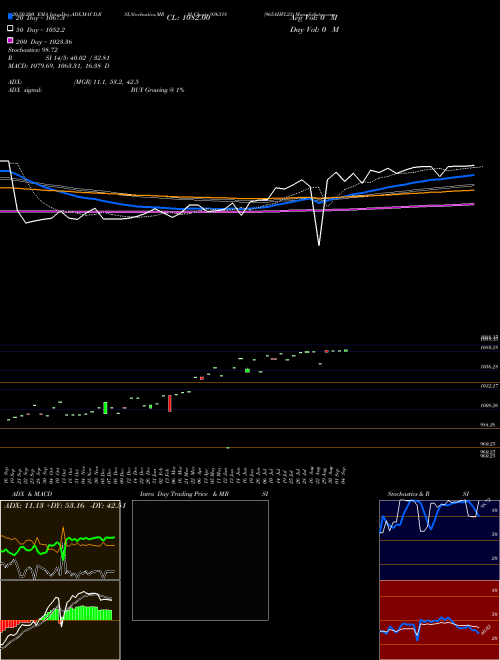Viewport: 500px width, 660px height.
Task: Click the ADX: 11.13 +DY: 53.16 header
Action: click(x=65, y=506)
